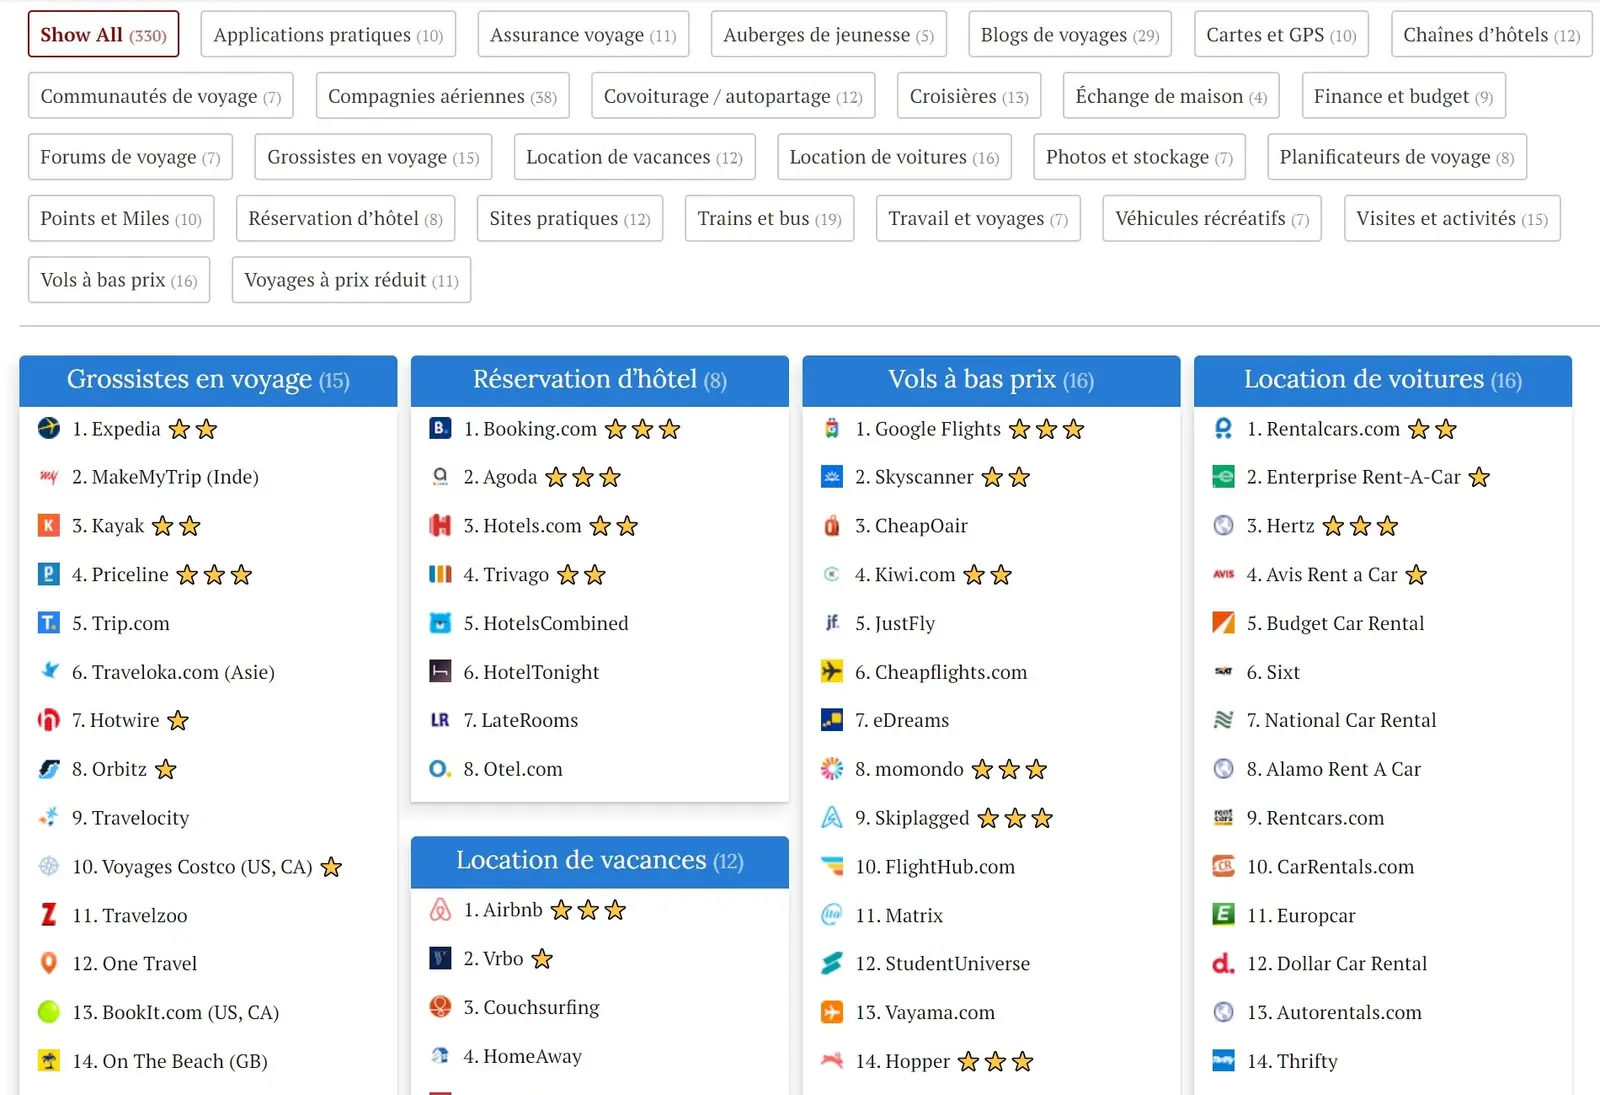The height and width of the screenshot is (1095, 1600).
Task: Click the Vayama.com logo icon
Action: pos(832,1012)
